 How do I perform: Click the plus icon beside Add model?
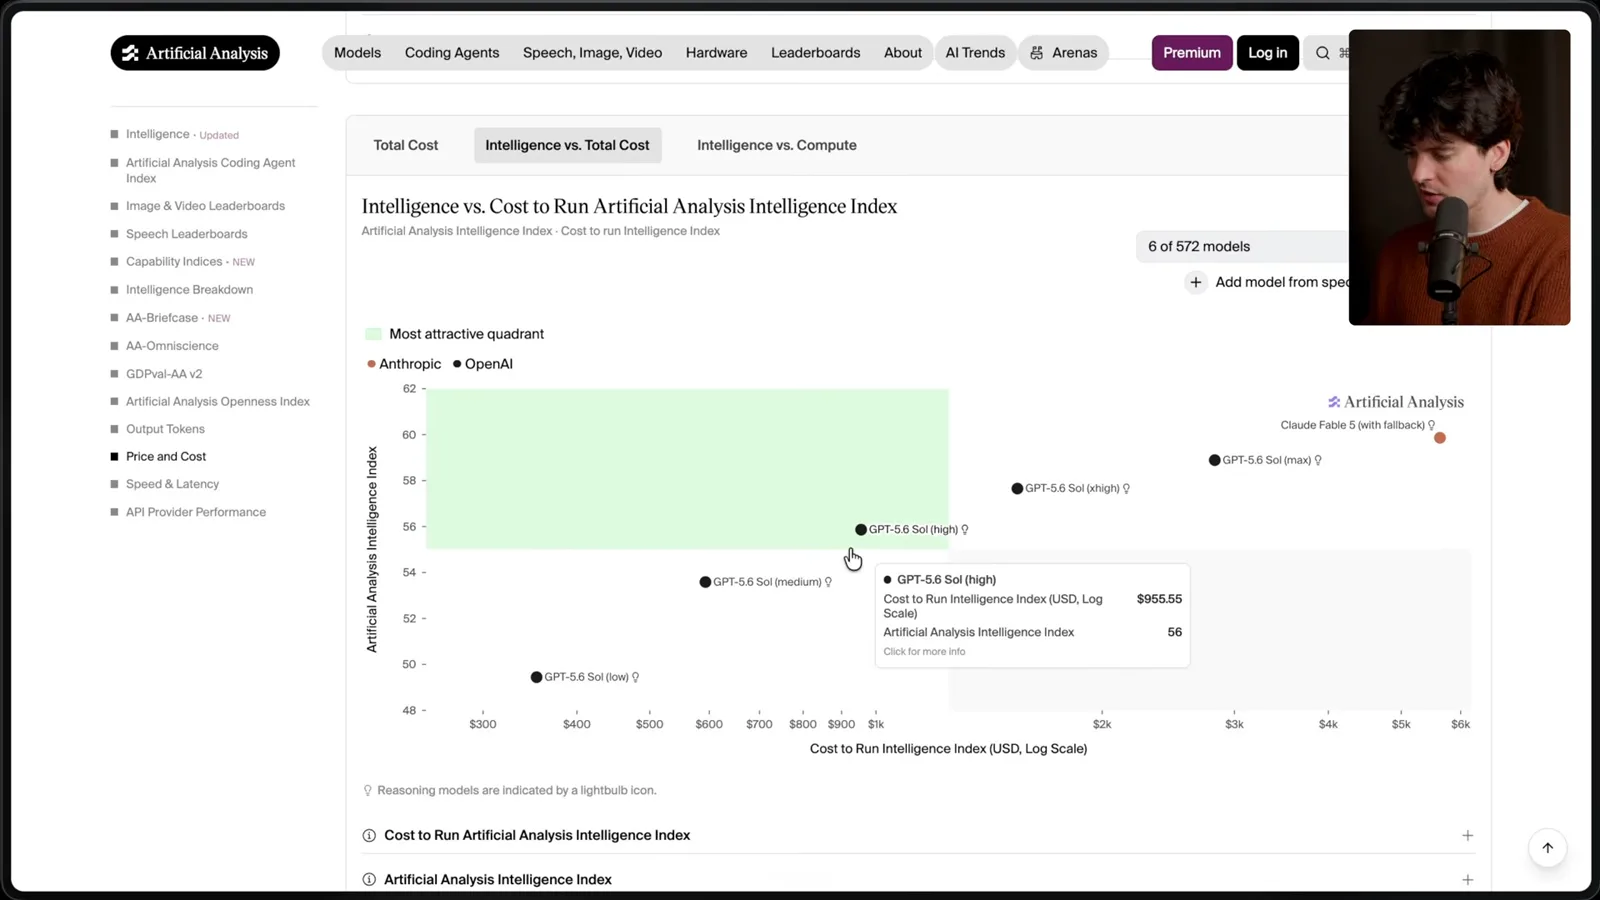click(x=1196, y=282)
